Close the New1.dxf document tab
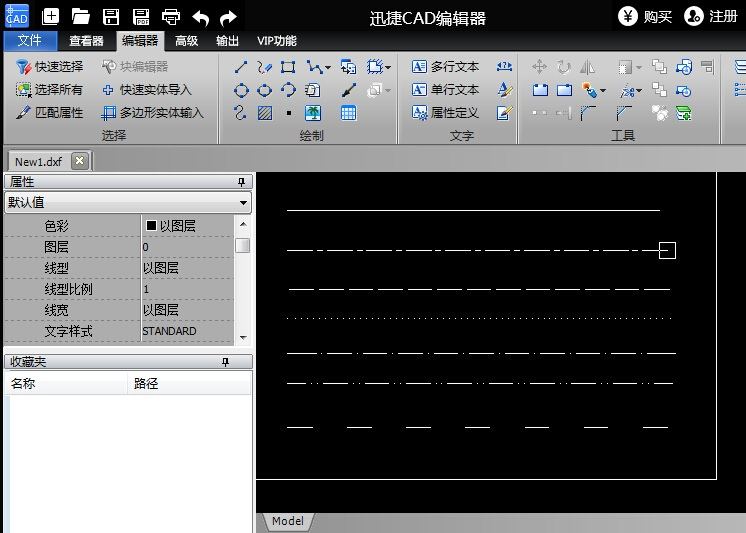This screenshot has height=533, width=746. pos(80,161)
